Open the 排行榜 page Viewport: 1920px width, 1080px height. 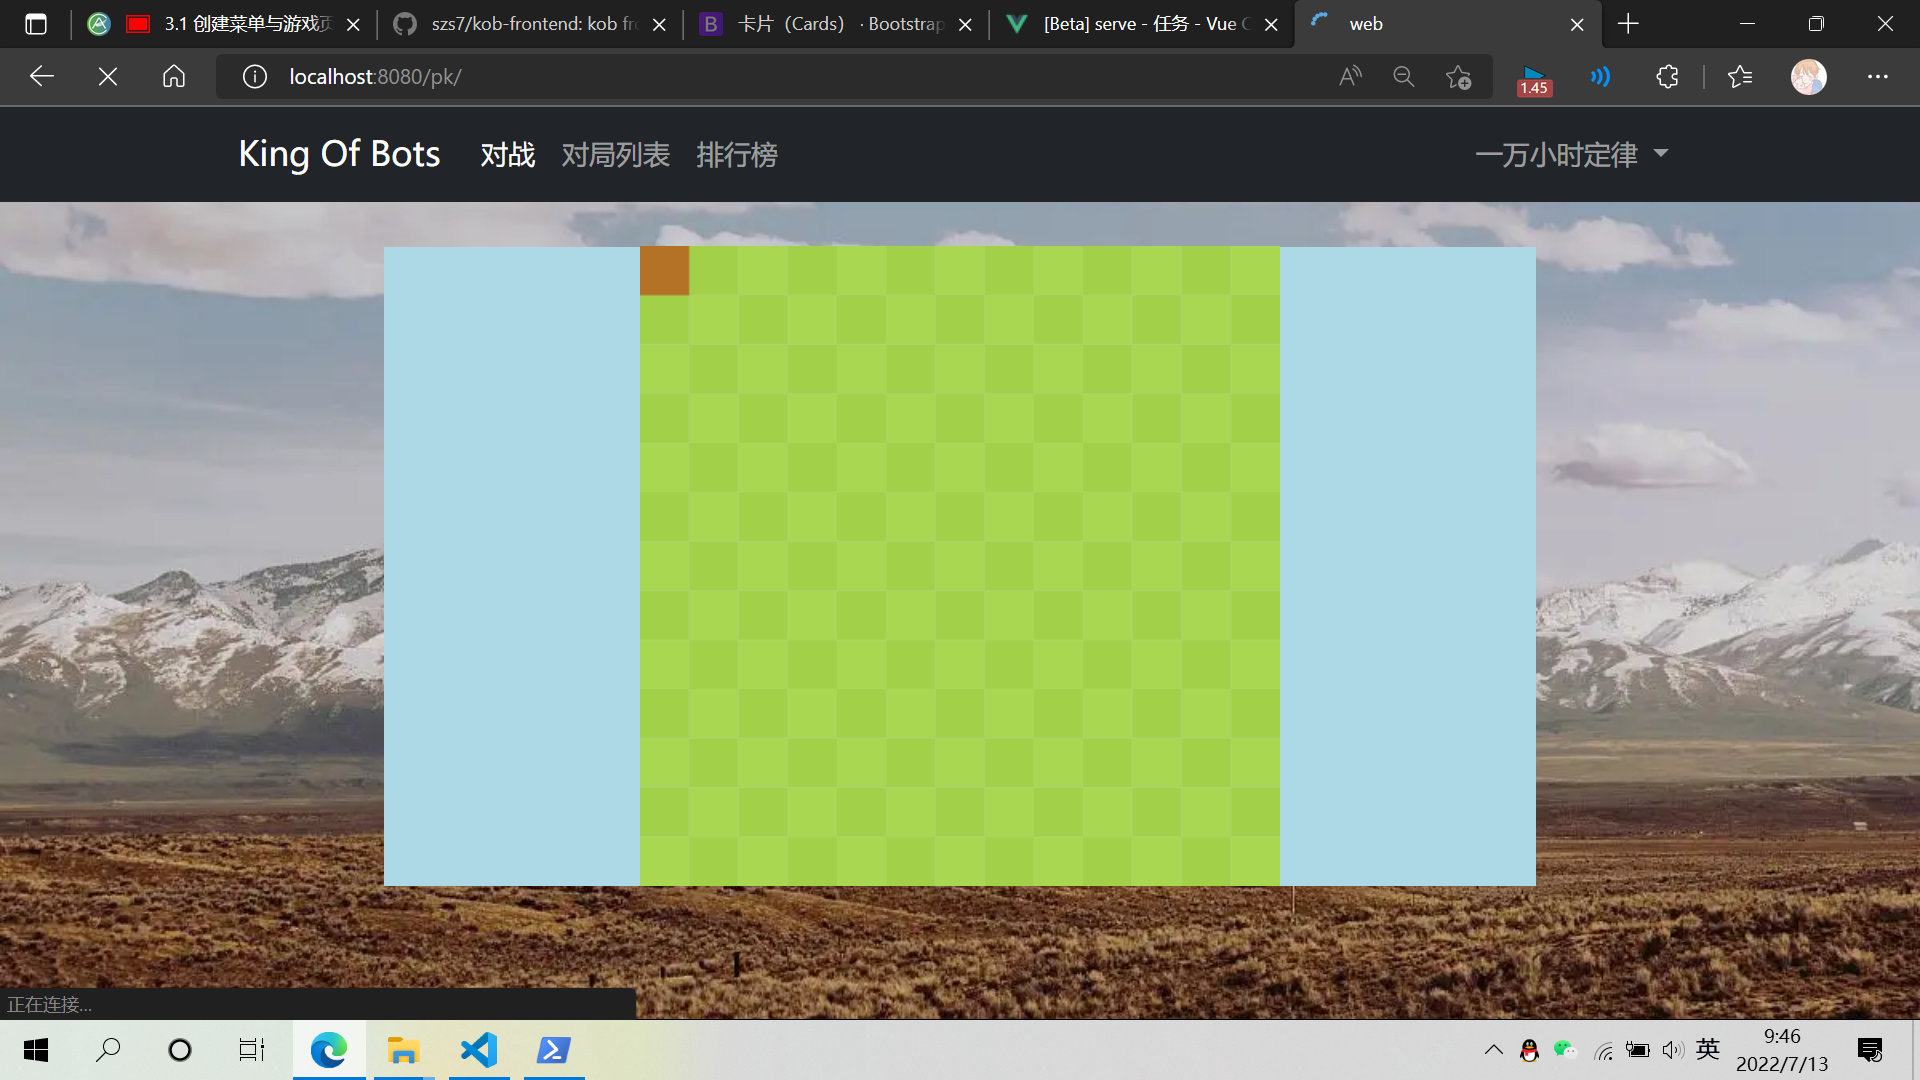click(736, 156)
